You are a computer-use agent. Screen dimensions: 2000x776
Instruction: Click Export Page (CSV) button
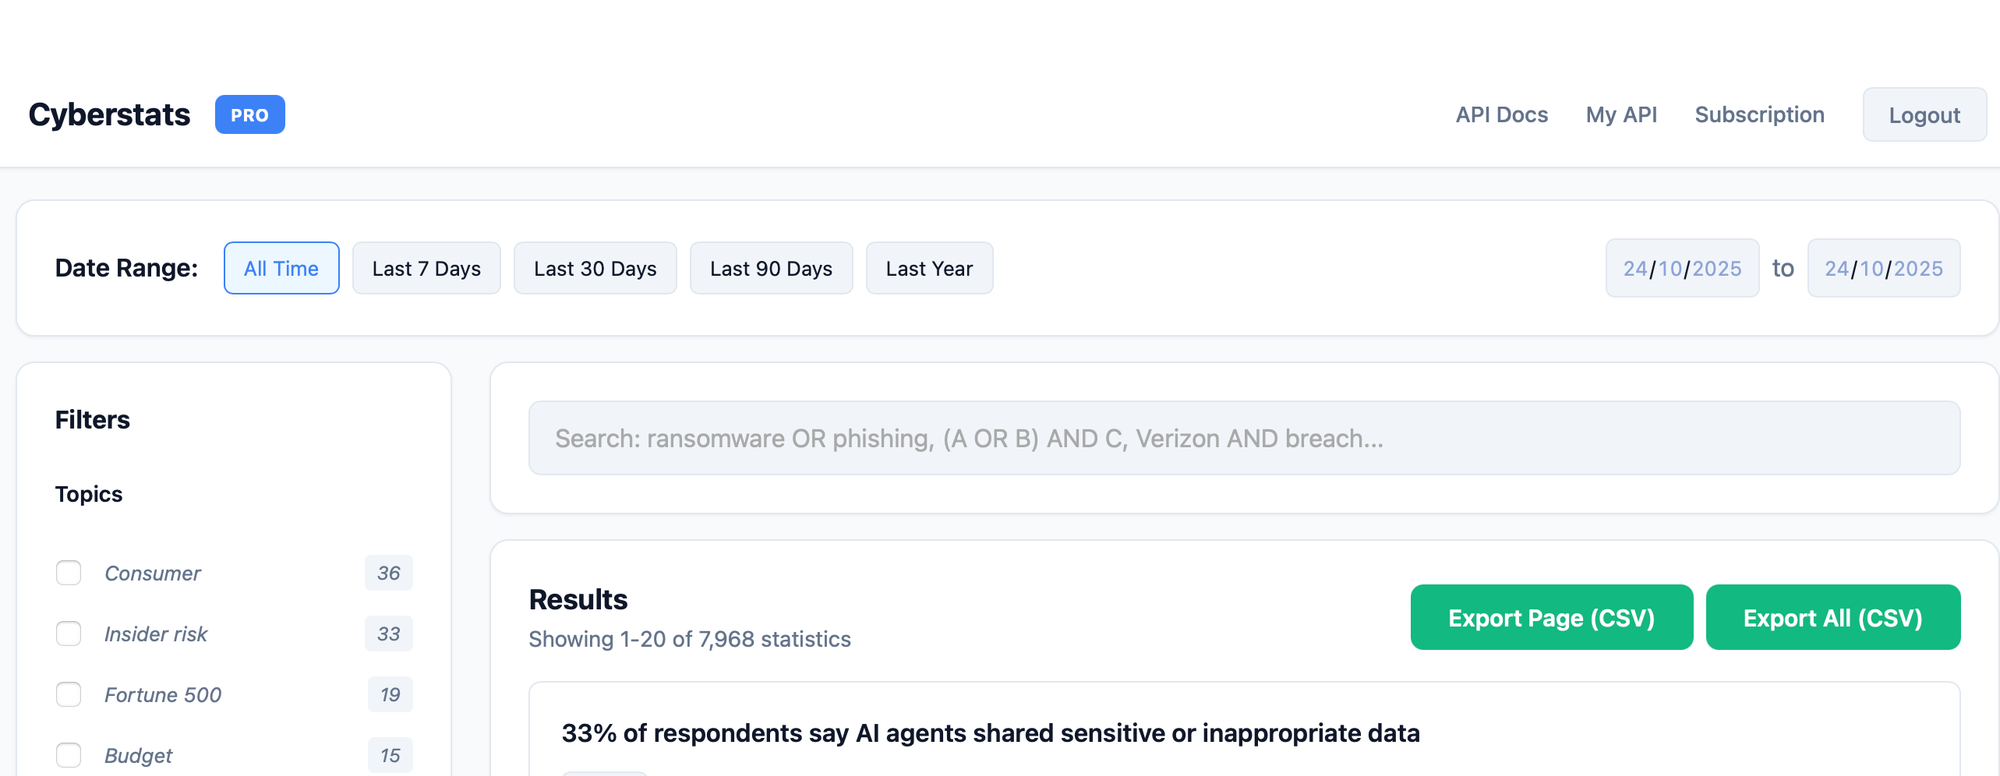(x=1551, y=618)
